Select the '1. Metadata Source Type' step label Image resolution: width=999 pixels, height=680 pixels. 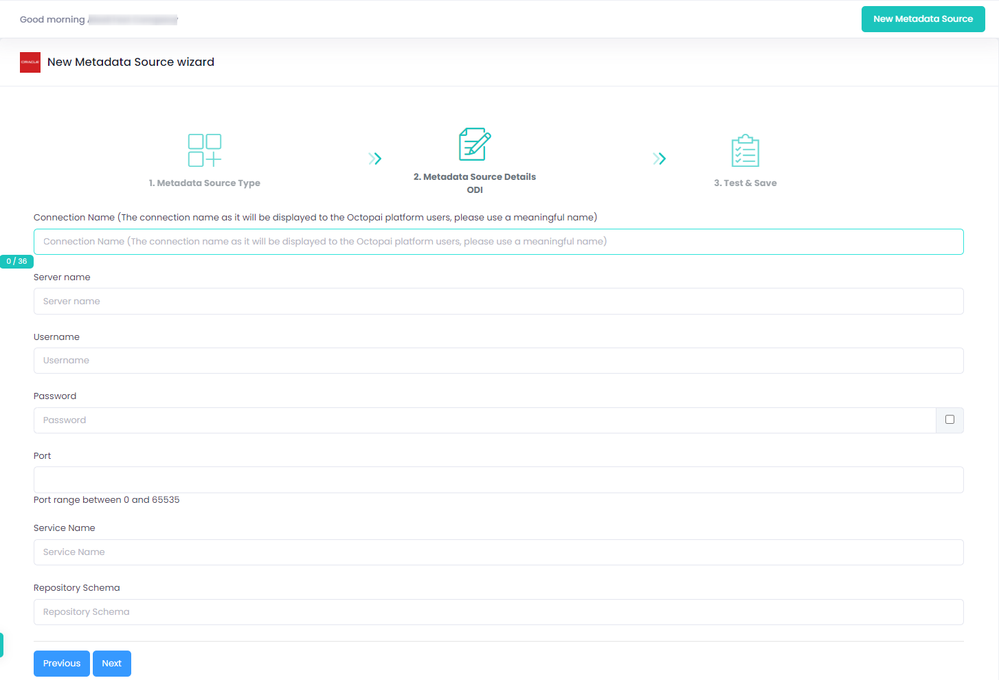pos(205,183)
